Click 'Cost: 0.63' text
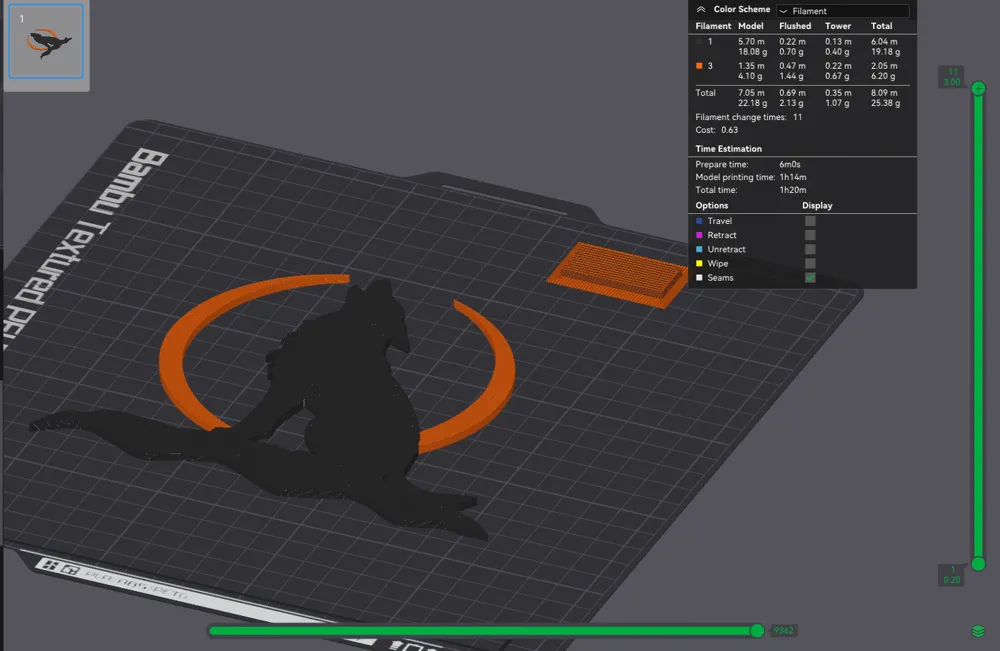Viewport: 1000px width, 651px height. click(x=716, y=130)
